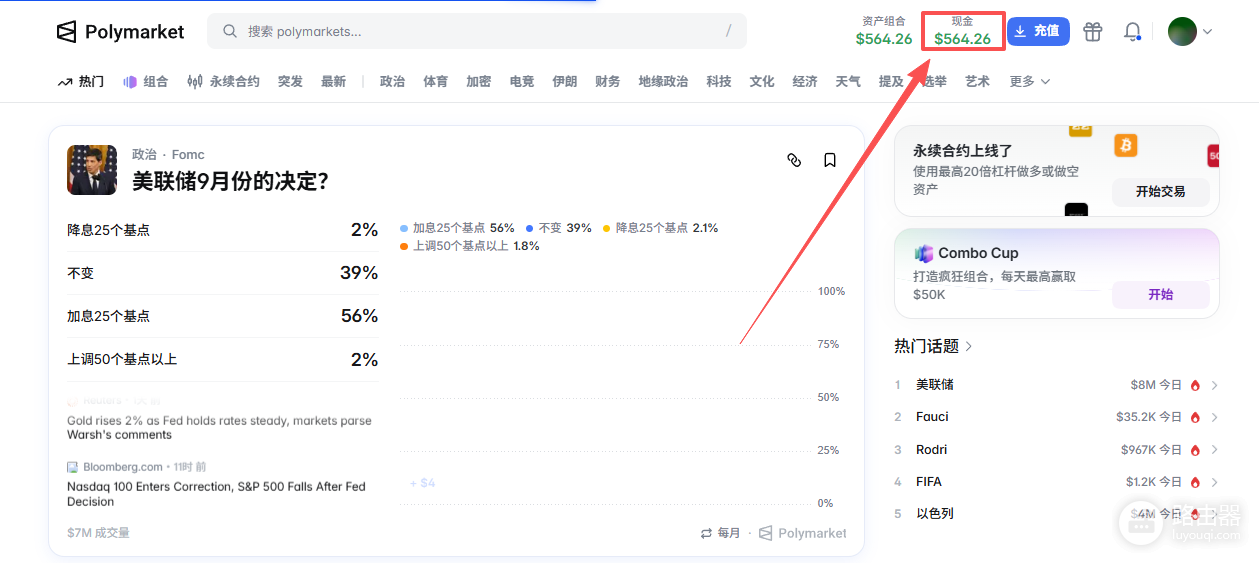Open the FIFA topic row arrow
Screen dimensions: 1259x563
(1214, 482)
